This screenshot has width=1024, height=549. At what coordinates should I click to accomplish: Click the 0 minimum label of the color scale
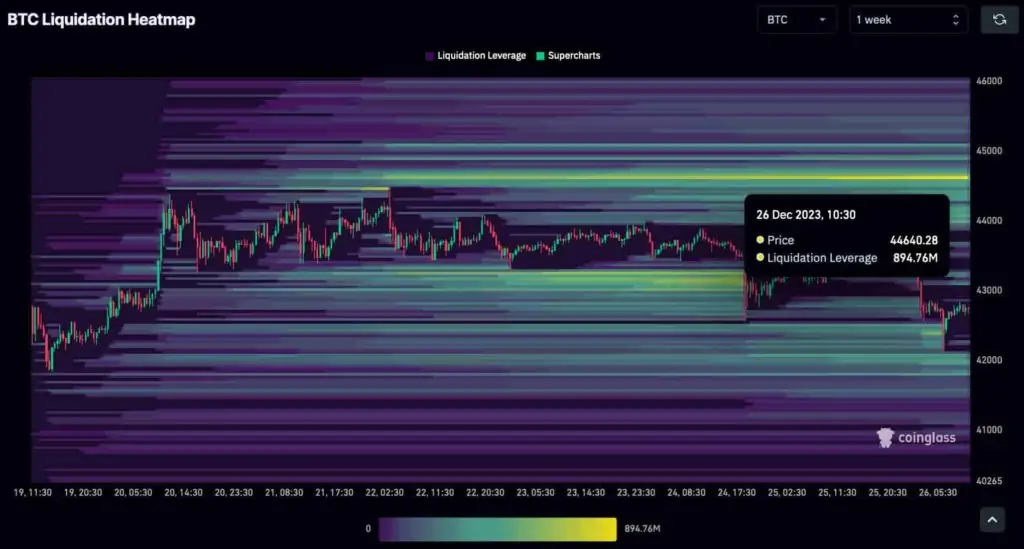(x=368, y=529)
